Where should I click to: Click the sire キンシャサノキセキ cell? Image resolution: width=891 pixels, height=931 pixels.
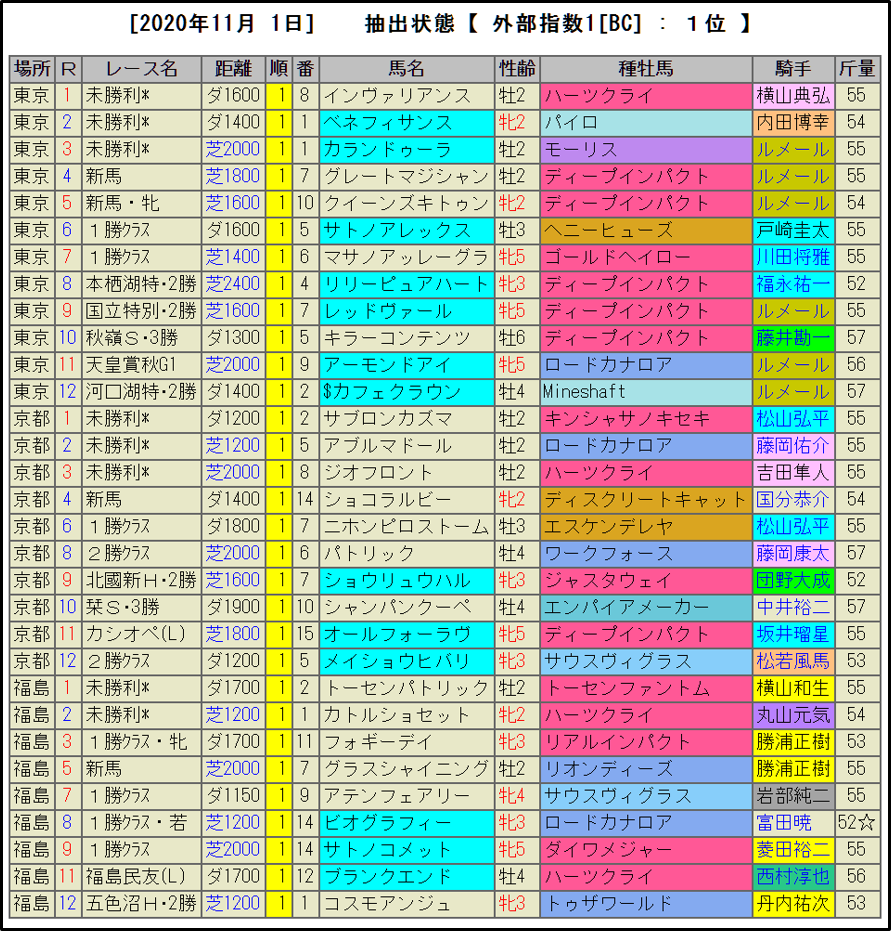pos(645,419)
